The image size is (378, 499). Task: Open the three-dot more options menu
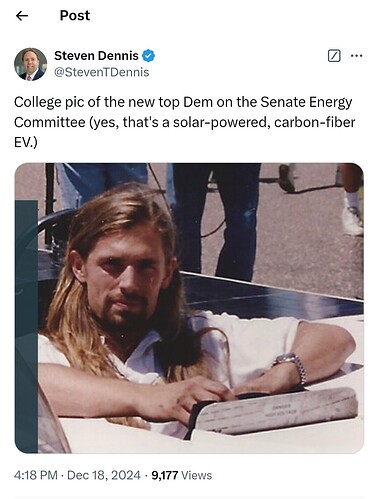[357, 56]
